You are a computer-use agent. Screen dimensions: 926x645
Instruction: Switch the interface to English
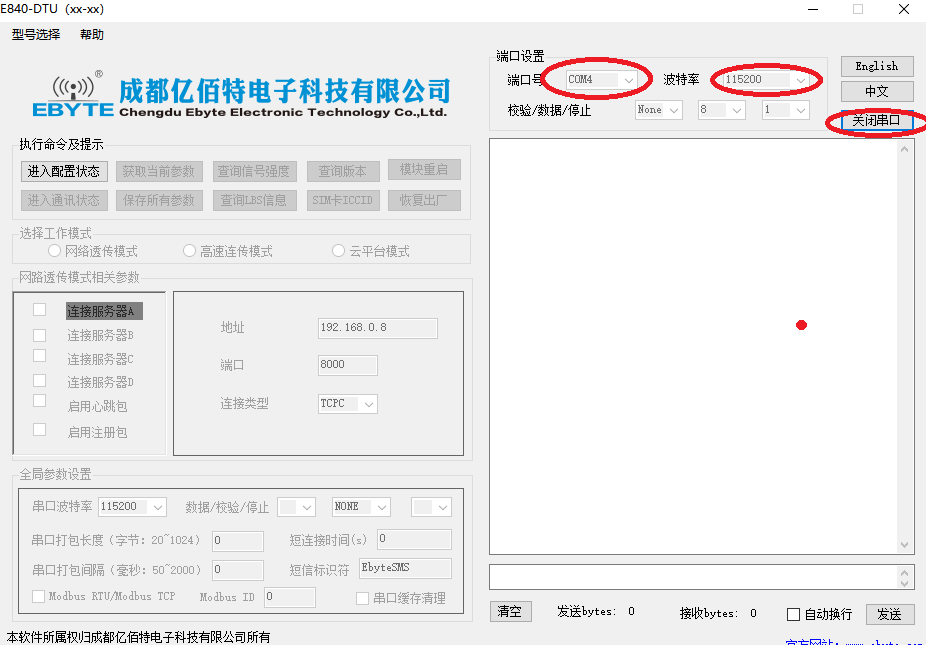coord(876,66)
